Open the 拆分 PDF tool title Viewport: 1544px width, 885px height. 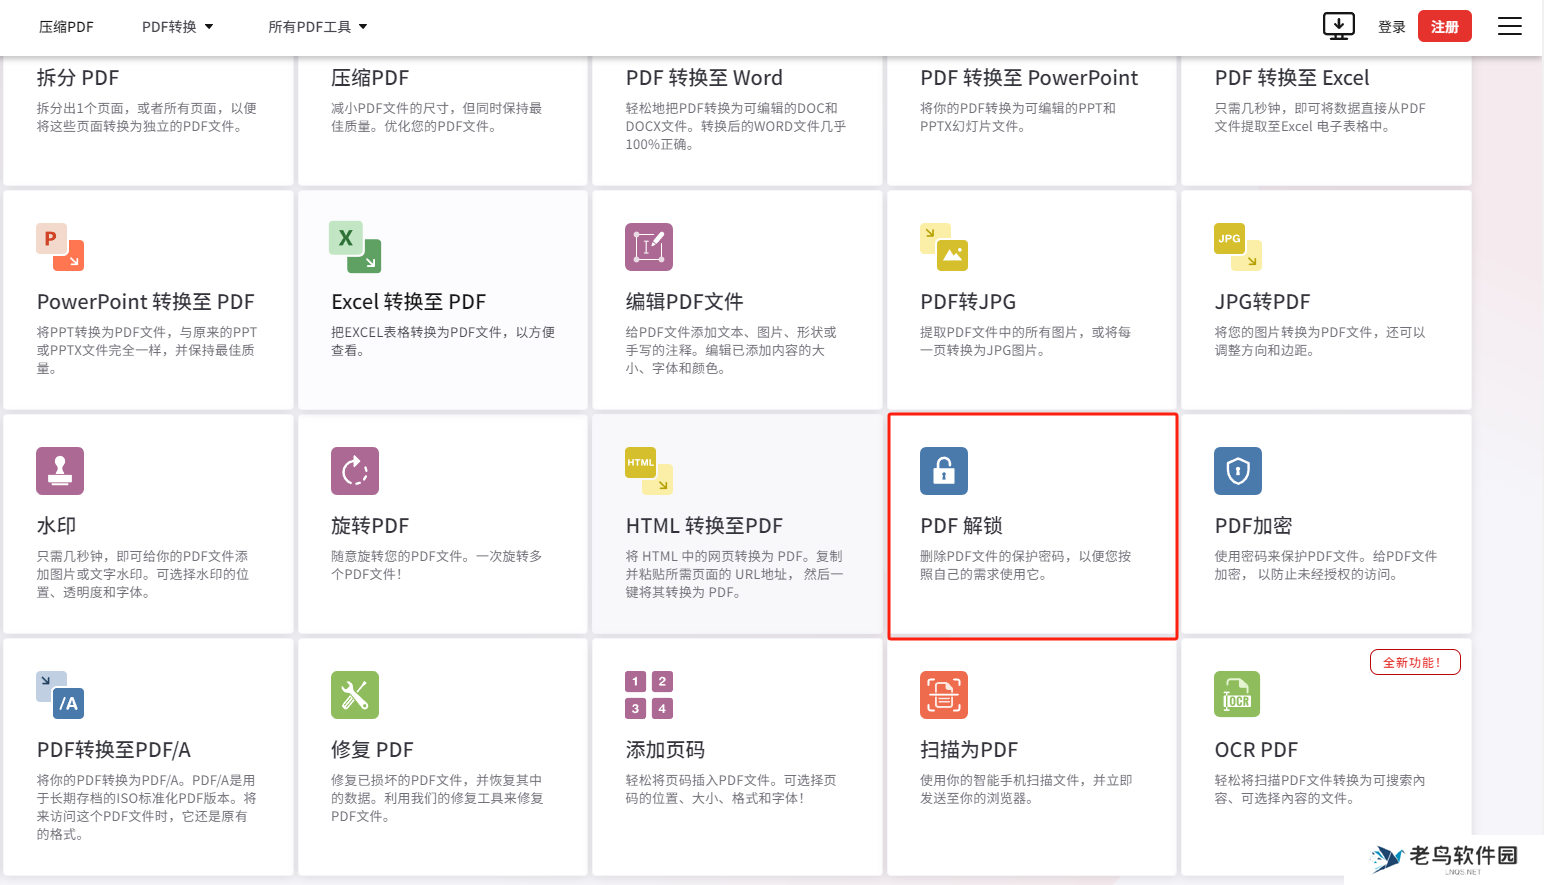tap(78, 78)
